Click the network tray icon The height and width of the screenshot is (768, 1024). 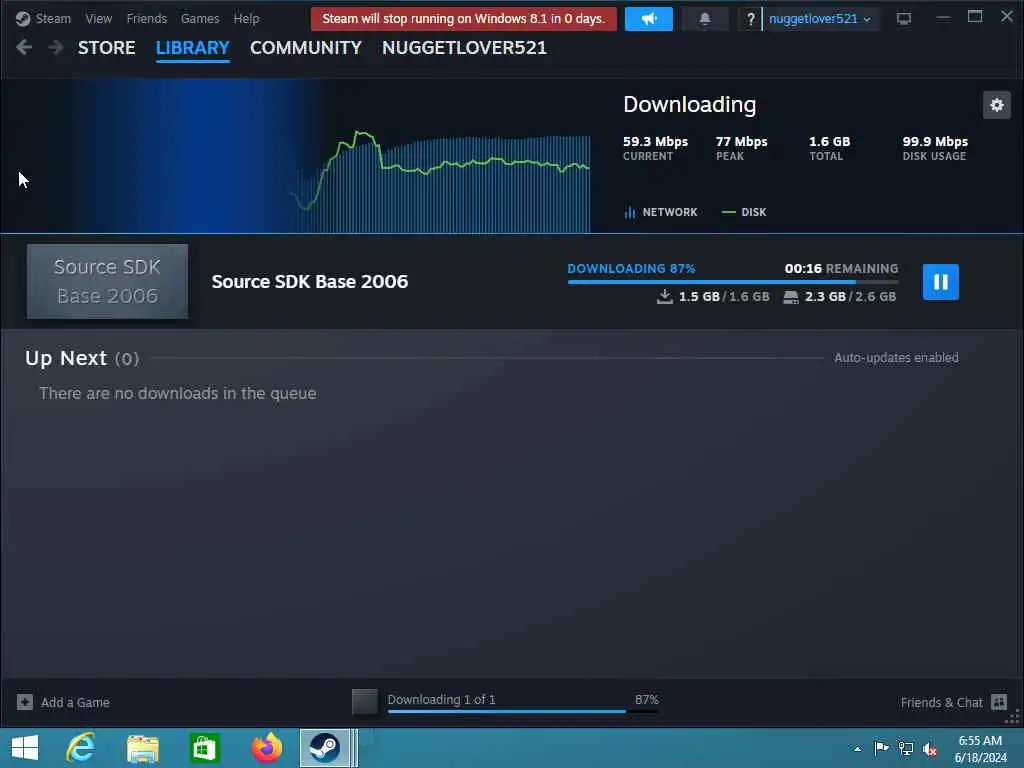click(906, 749)
